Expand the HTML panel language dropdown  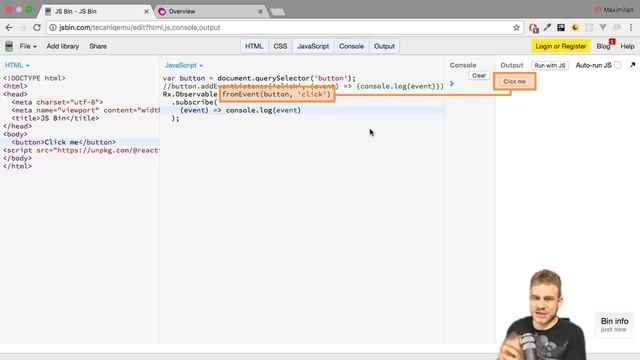tap(17, 65)
